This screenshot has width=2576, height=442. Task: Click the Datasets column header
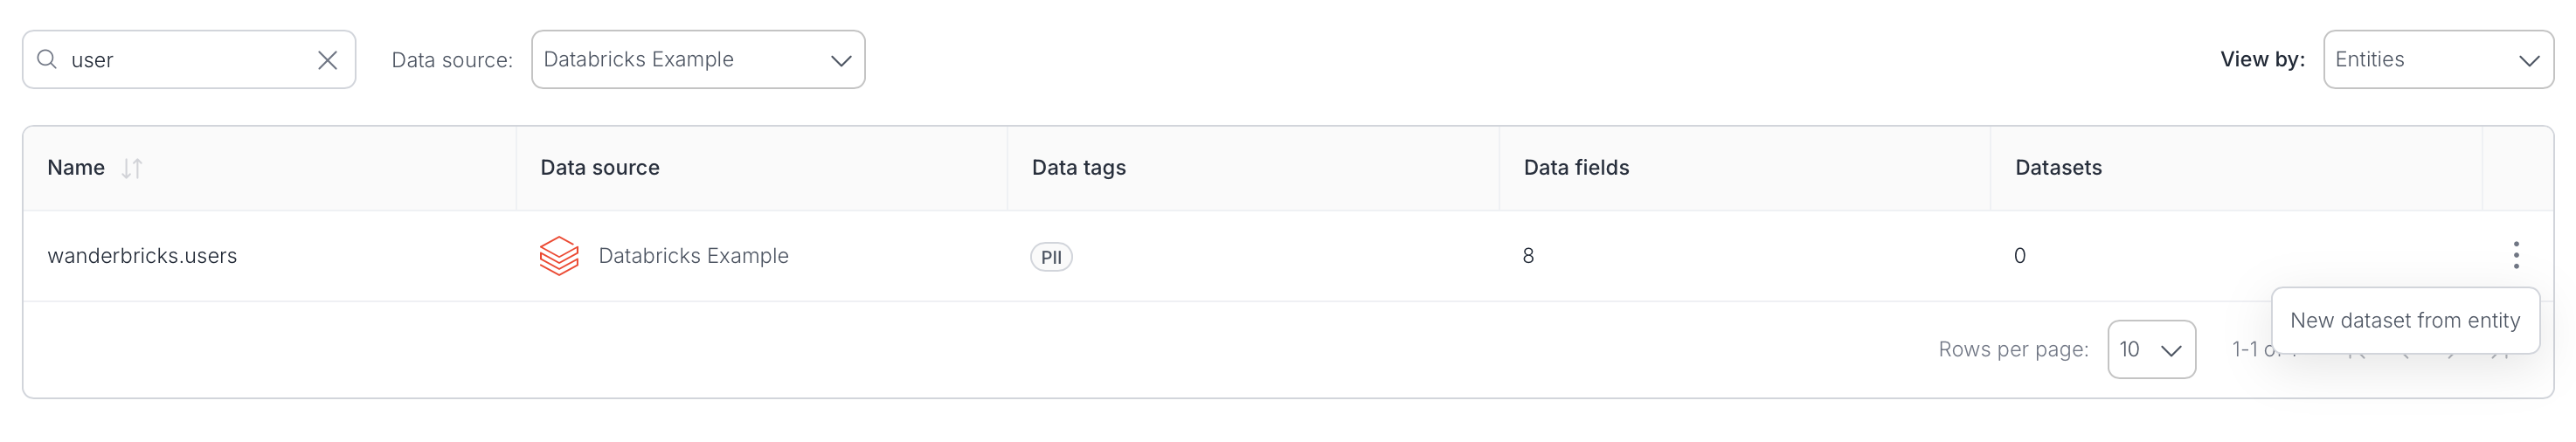[2058, 168]
